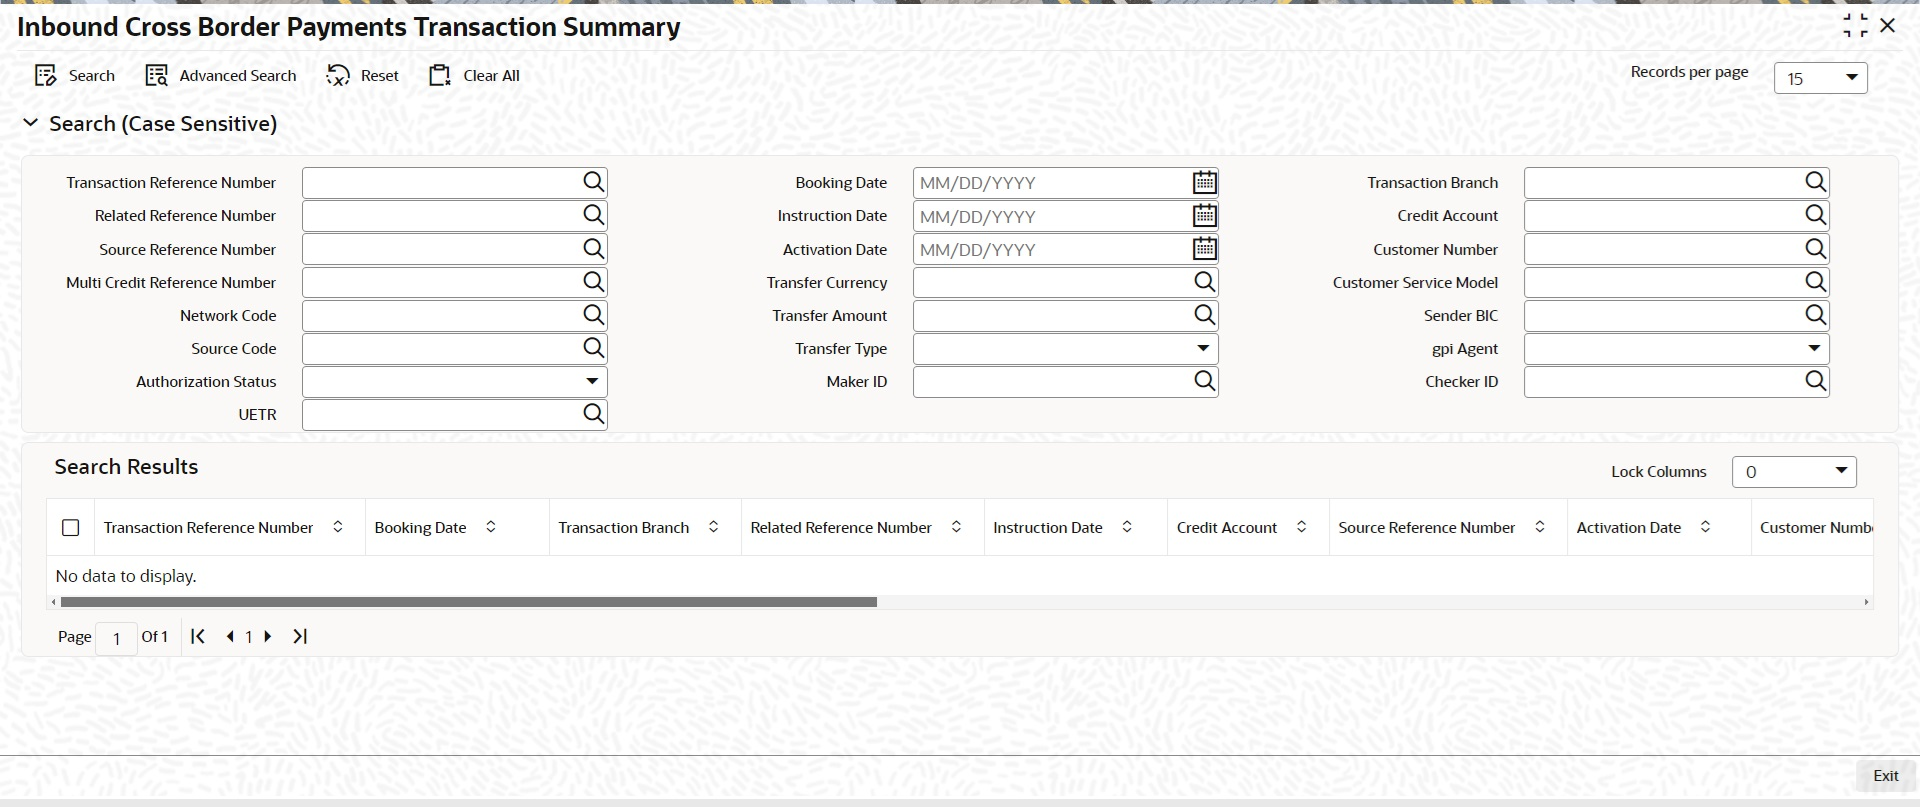Open lookup for Checker ID field

(x=1816, y=381)
